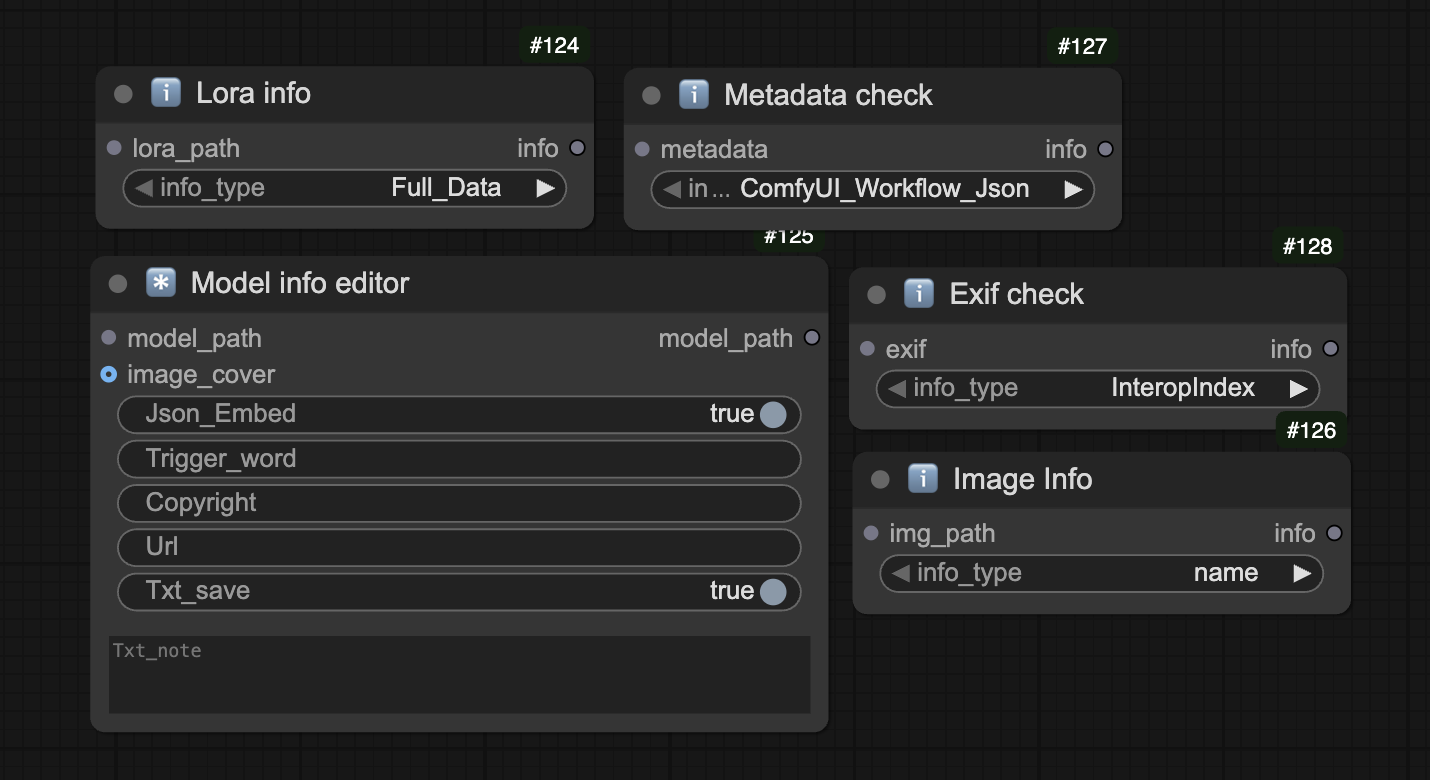Advance Image Info info_type with right arrow

click(x=1301, y=573)
